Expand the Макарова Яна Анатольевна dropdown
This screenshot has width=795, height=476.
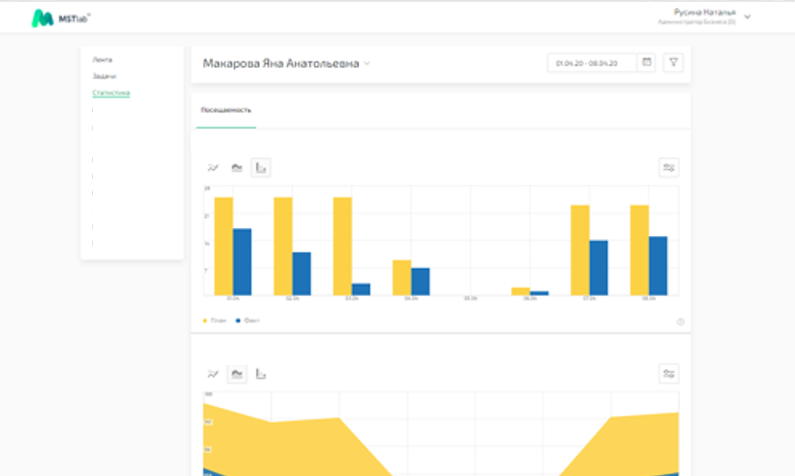367,63
